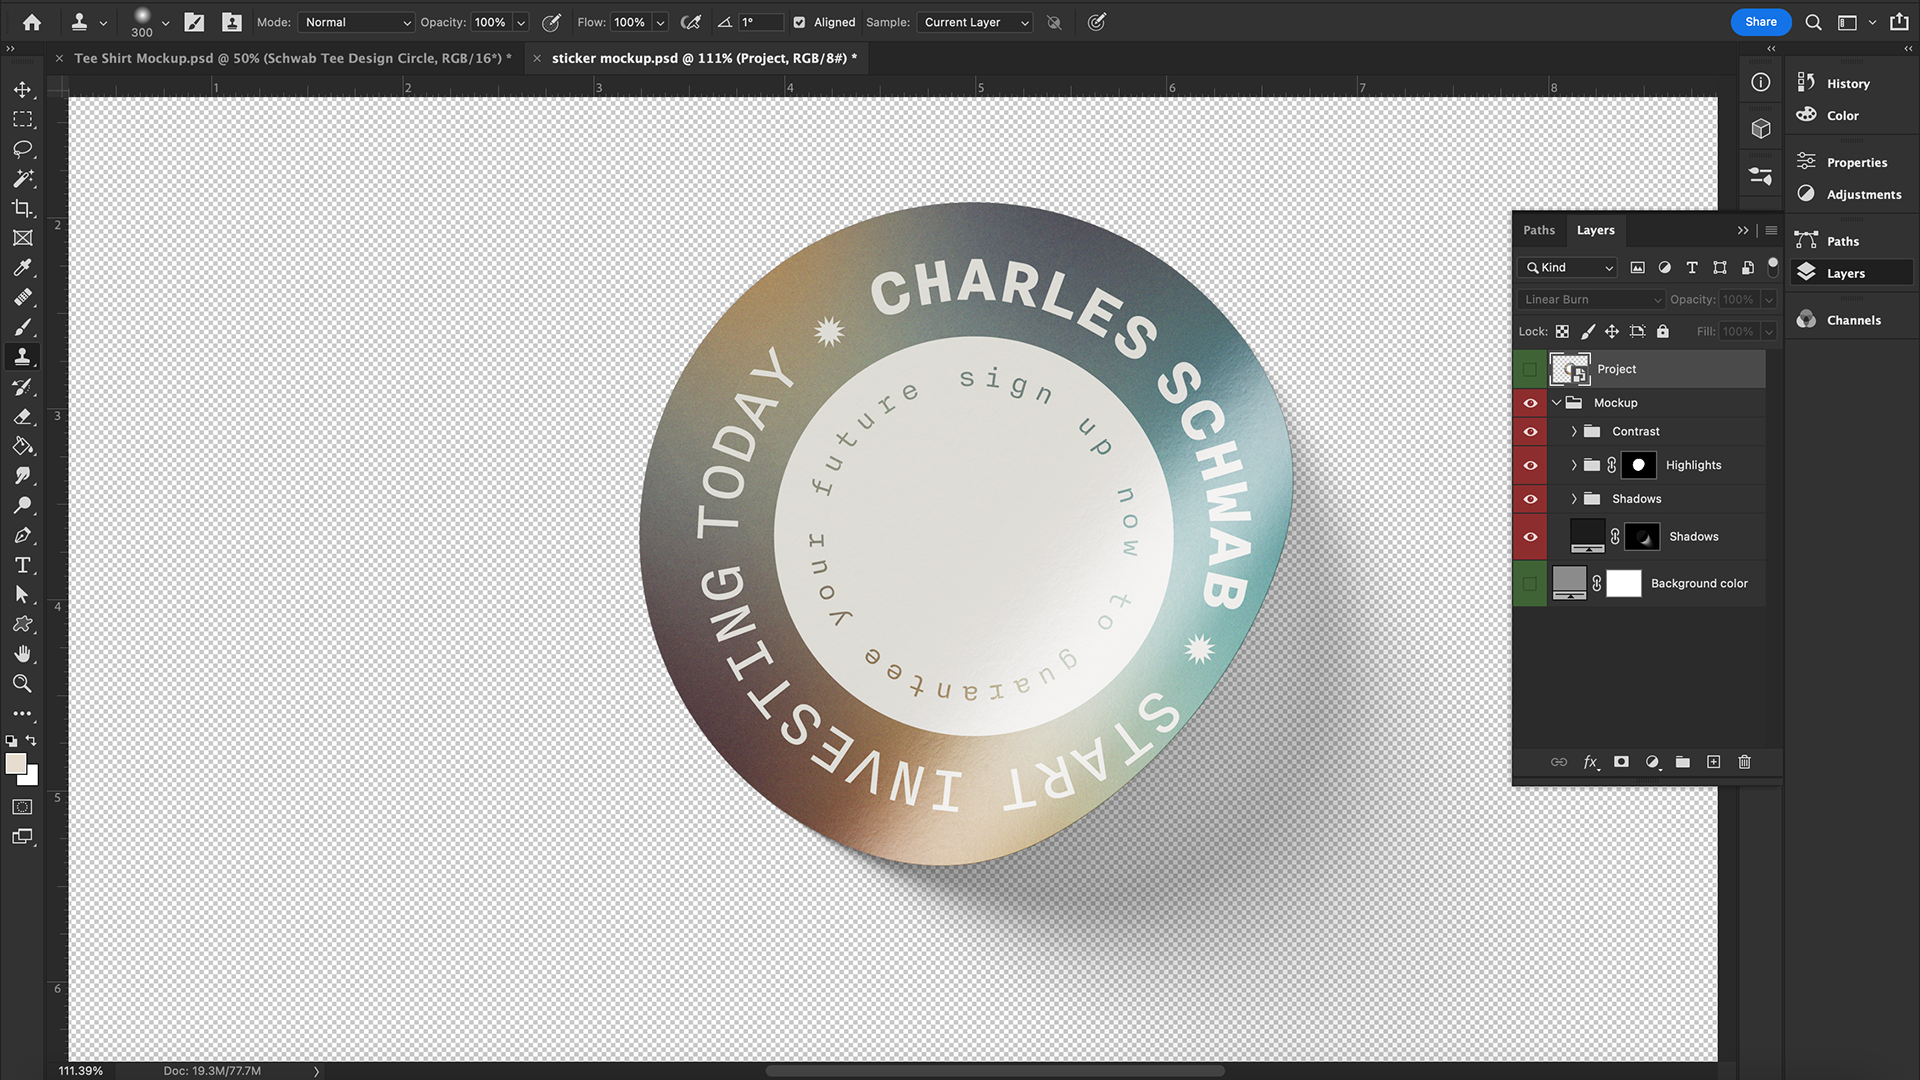Open the Properties panel

click(x=1856, y=162)
